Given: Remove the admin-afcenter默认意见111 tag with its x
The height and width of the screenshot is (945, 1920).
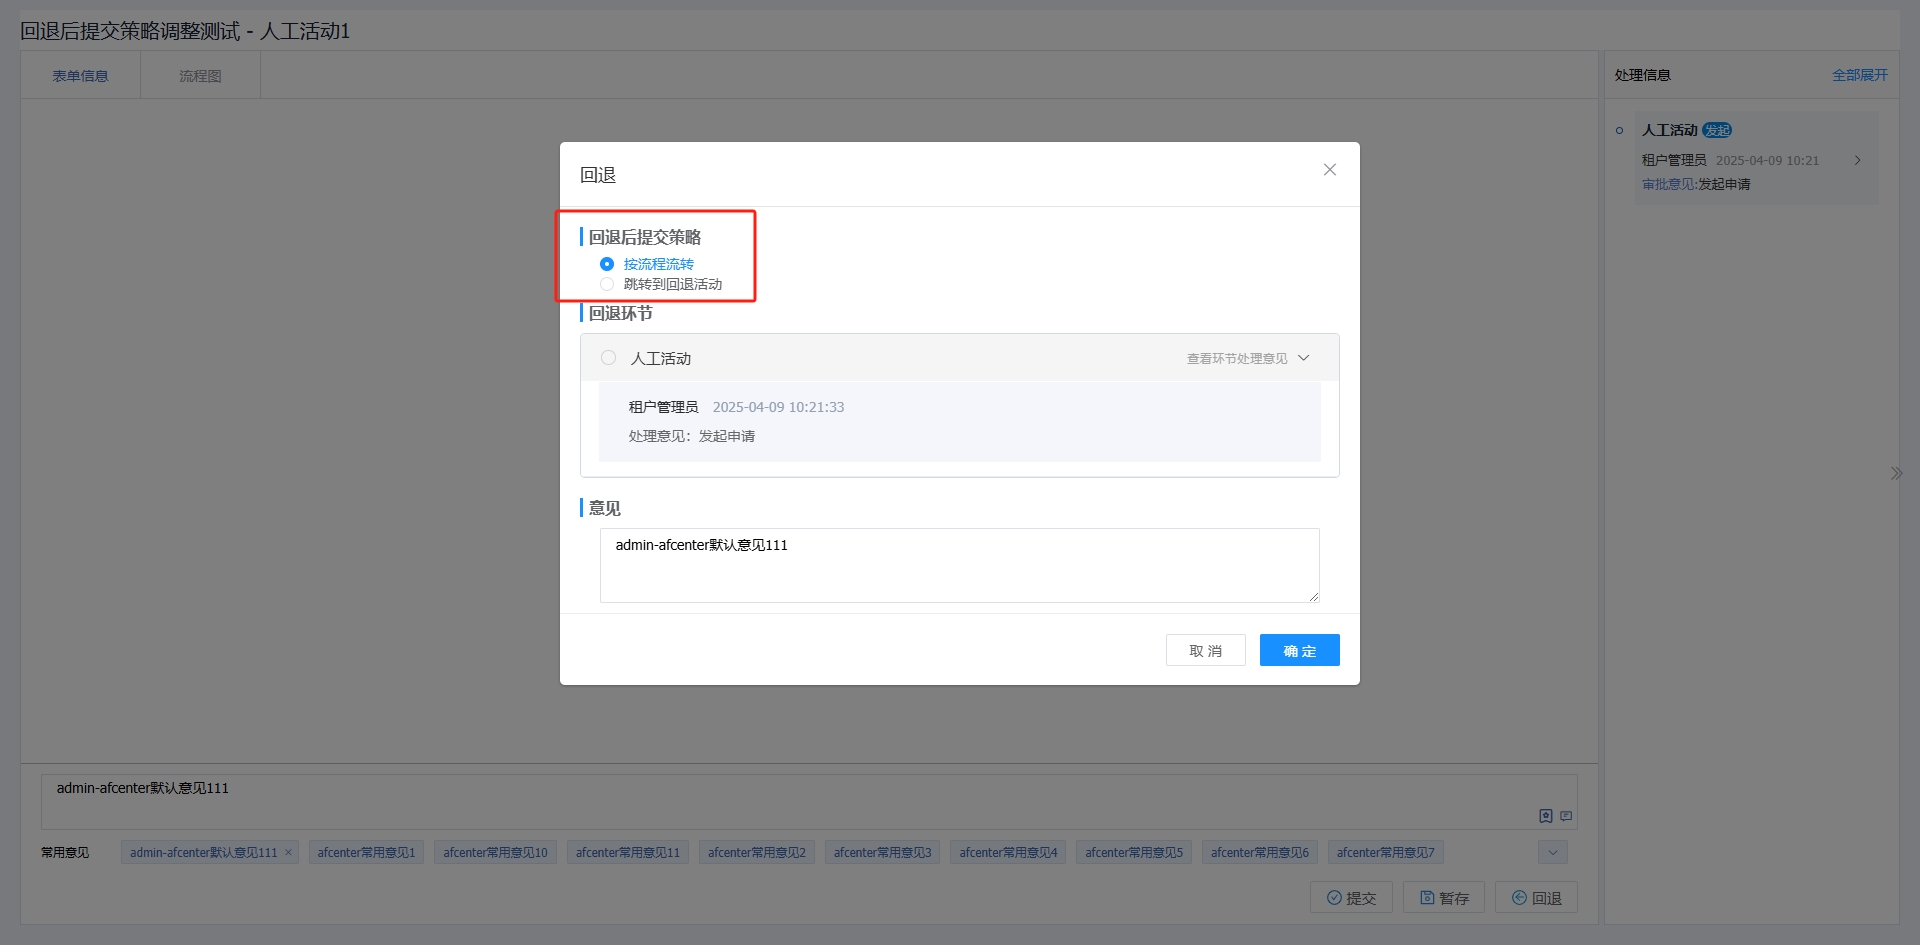Looking at the screenshot, I should coord(288,853).
